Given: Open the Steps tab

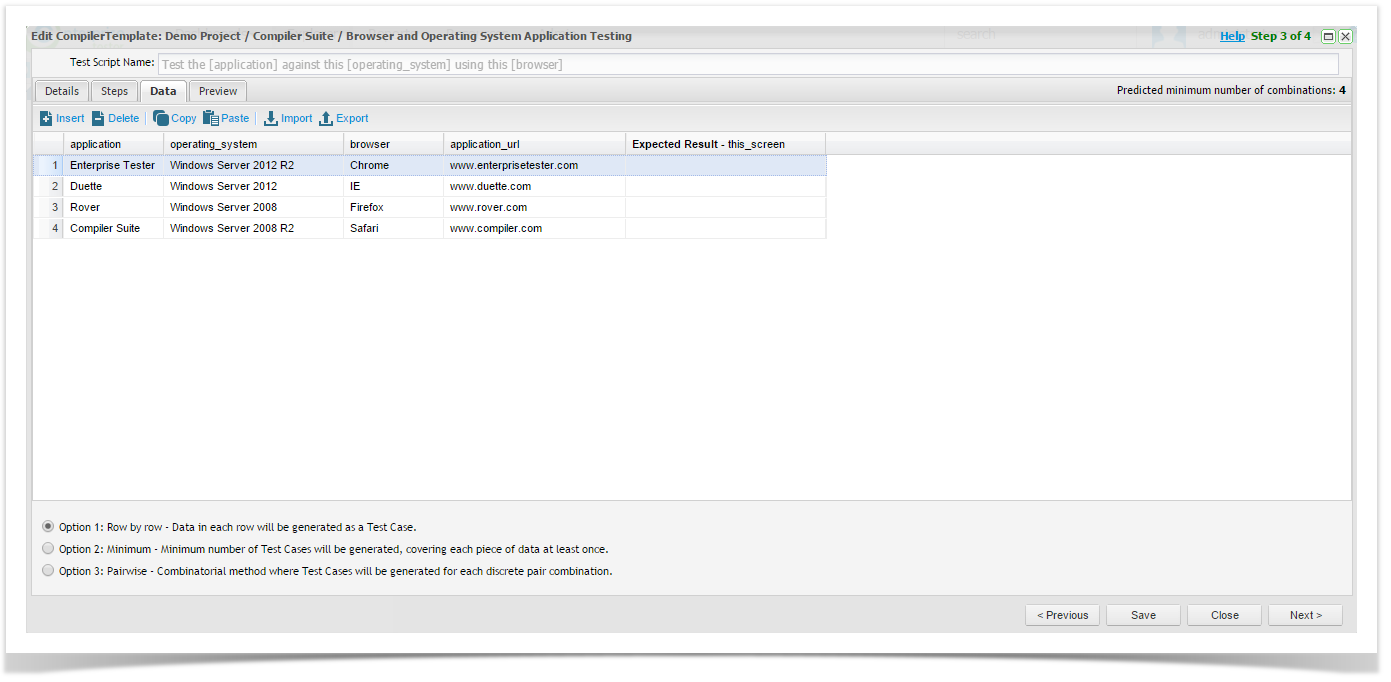Looking at the screenshot, I should click(115, 91).
